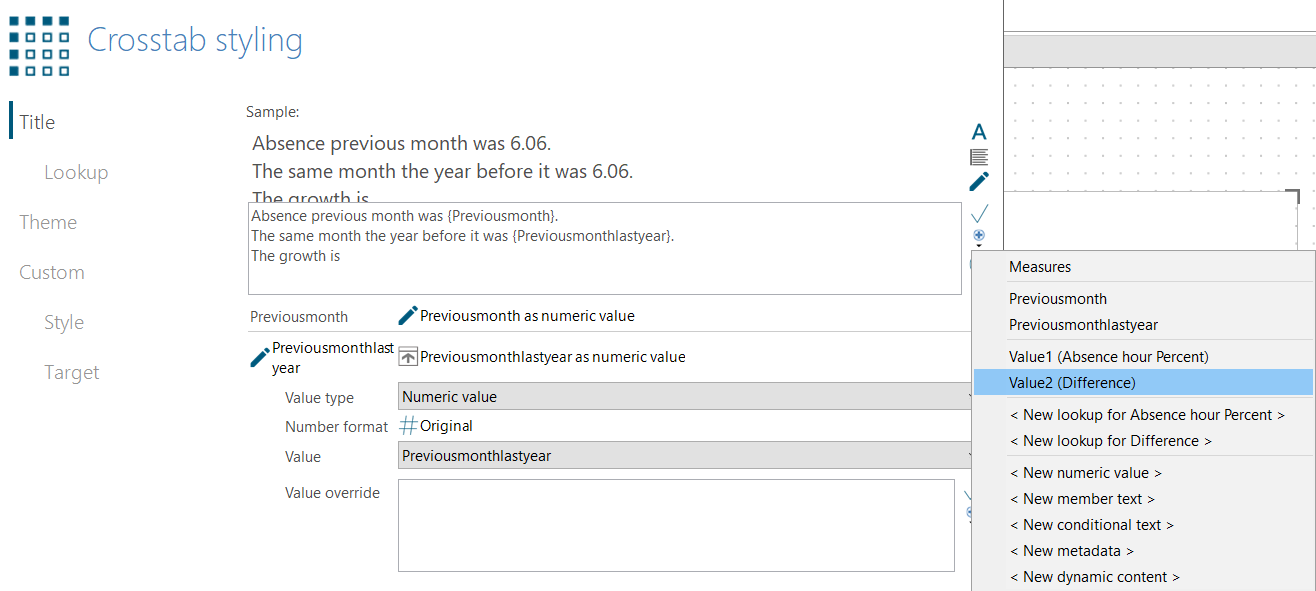Click collapse icon before 'Previousmonthlastyear as numeric value'

coord(407,357)
